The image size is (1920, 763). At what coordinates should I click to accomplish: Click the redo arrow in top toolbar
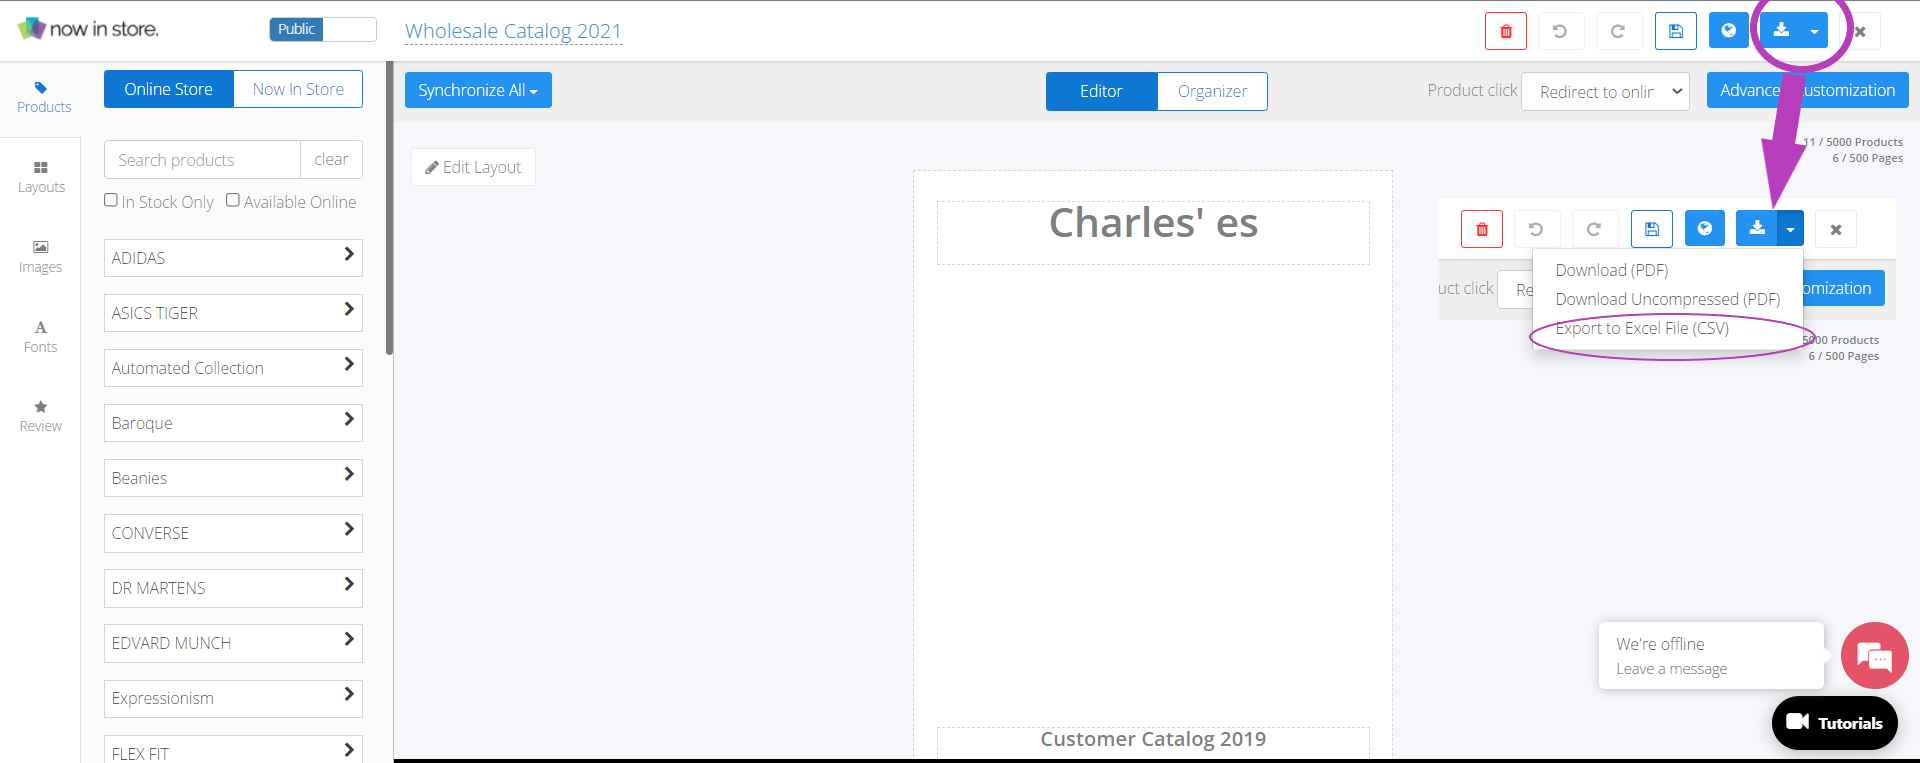coord(1617,31)
